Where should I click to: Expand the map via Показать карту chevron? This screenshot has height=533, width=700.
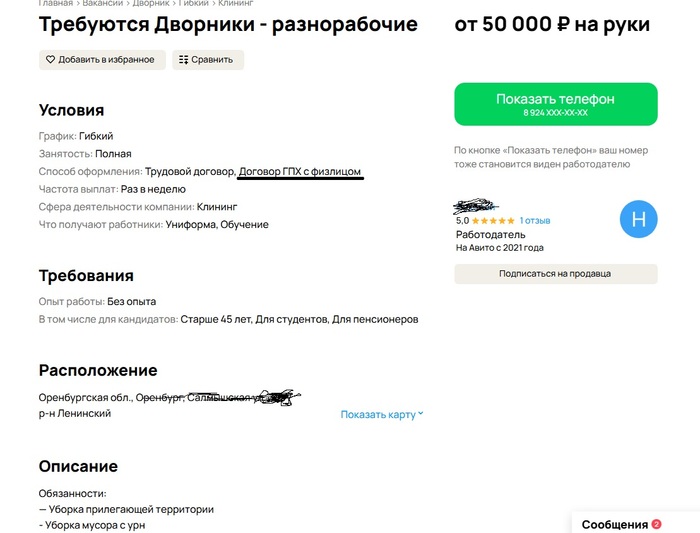click(421, 414)
